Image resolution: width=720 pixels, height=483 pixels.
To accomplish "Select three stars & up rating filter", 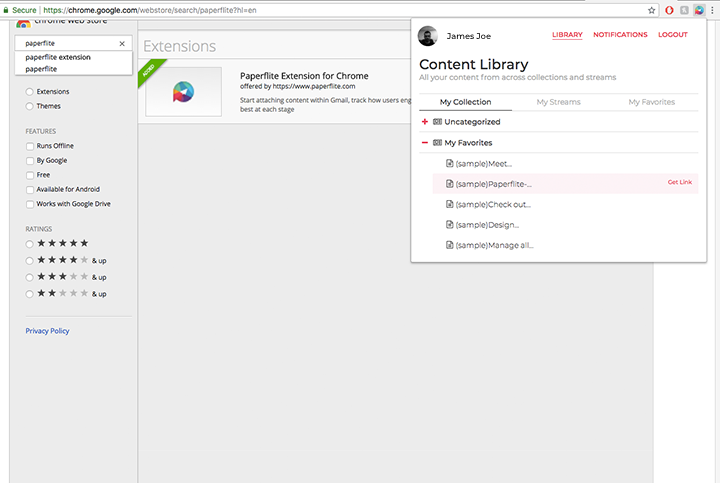I will (x=29, y=277).
